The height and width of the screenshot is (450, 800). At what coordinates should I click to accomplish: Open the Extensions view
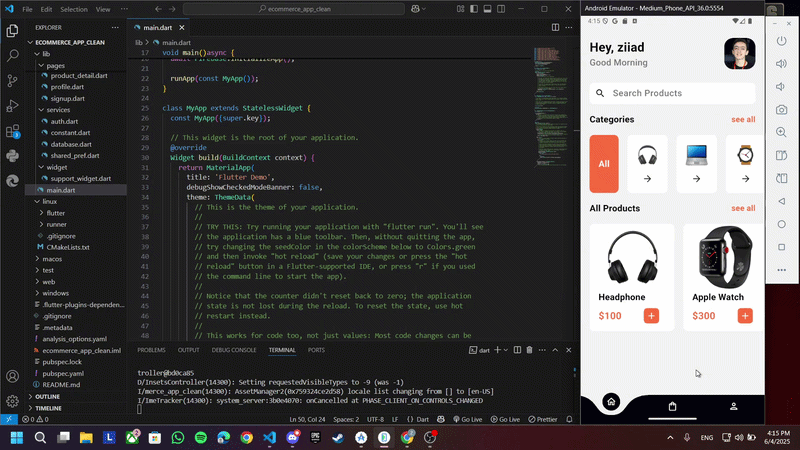pos(12,131)
